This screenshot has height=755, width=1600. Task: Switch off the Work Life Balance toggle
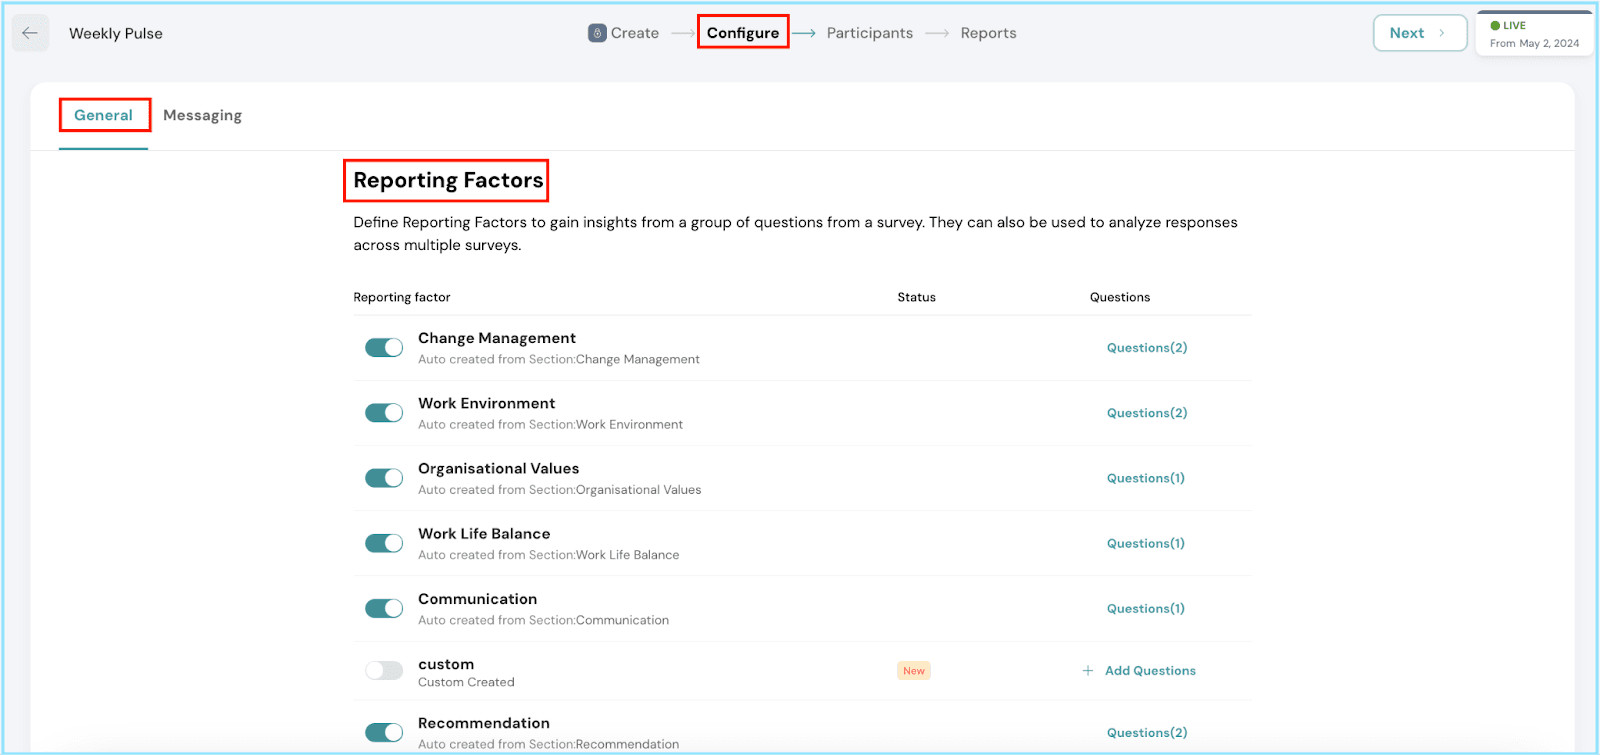[x=384, y=543]
